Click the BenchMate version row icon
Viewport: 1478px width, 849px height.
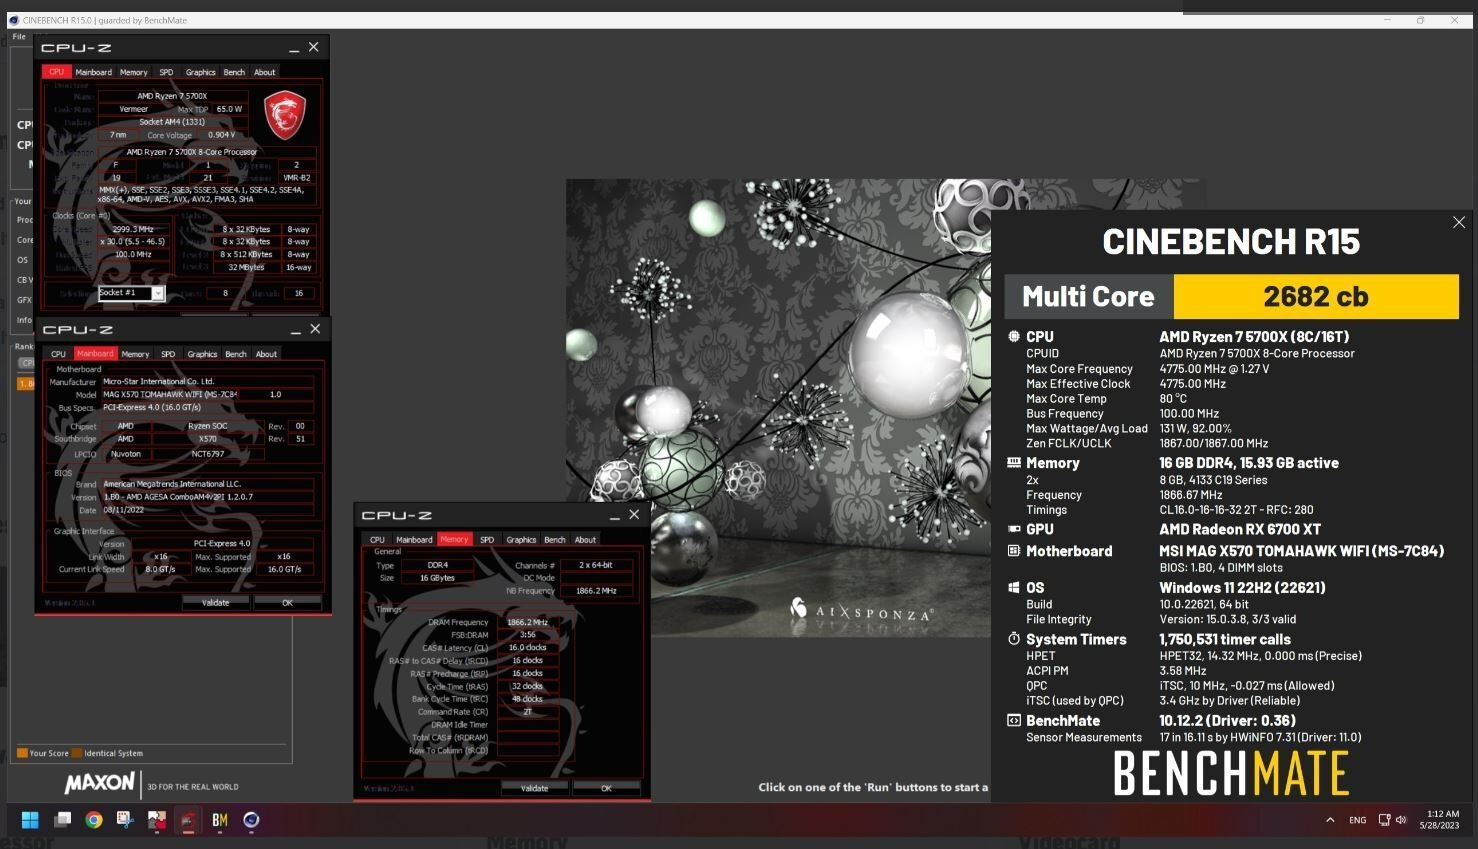pos(1014,721)
